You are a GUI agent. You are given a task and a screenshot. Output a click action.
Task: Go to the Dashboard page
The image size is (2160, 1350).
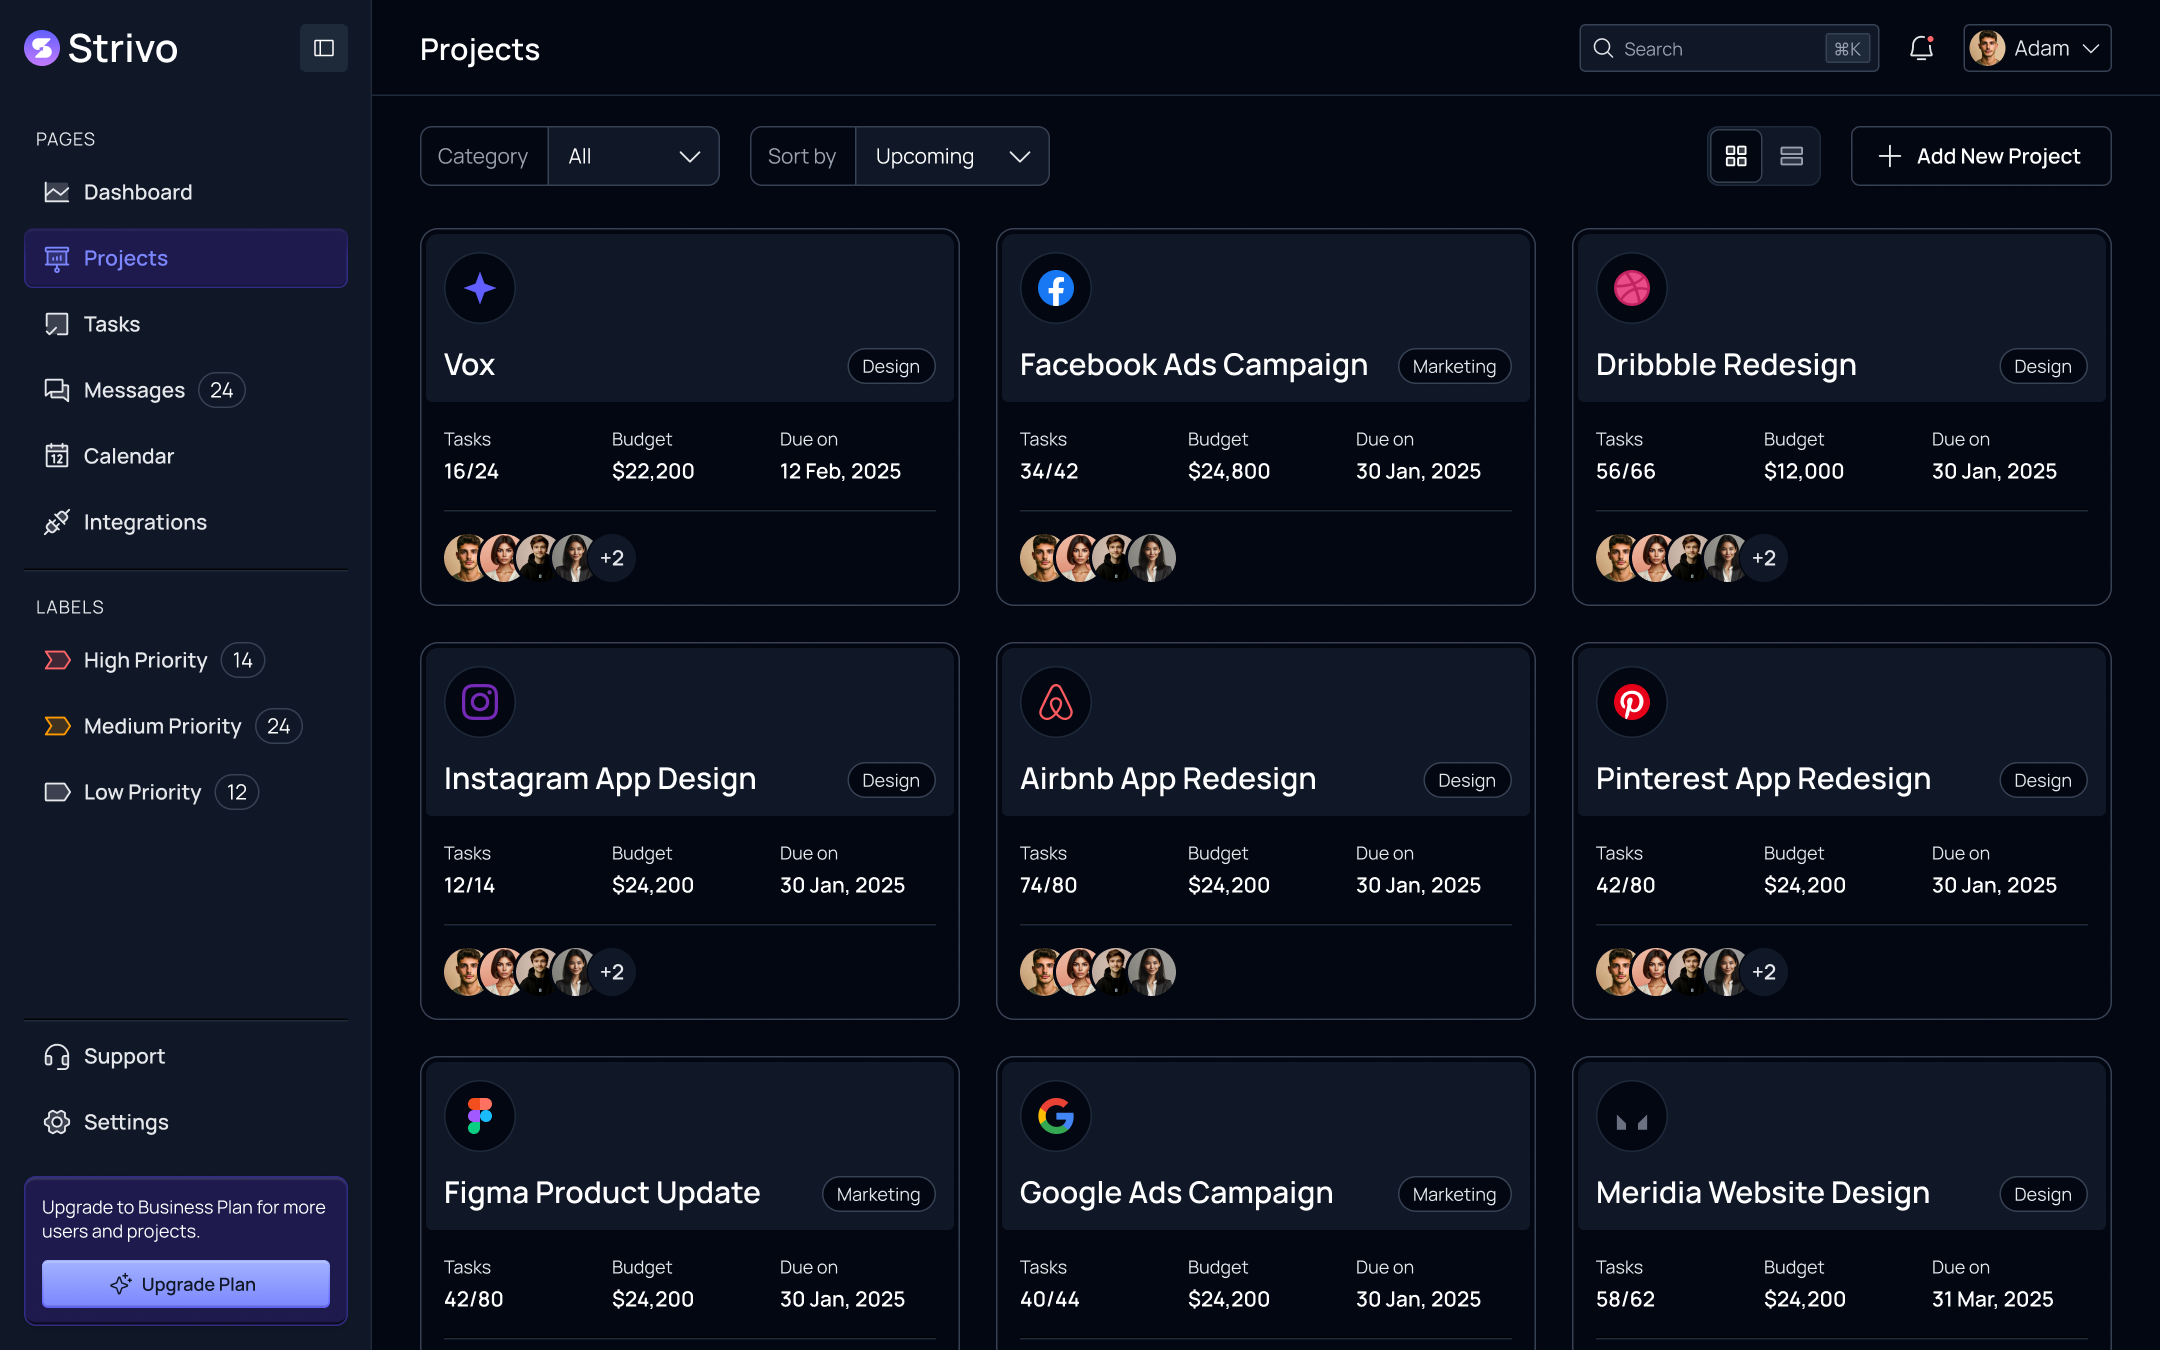(138, 192)
